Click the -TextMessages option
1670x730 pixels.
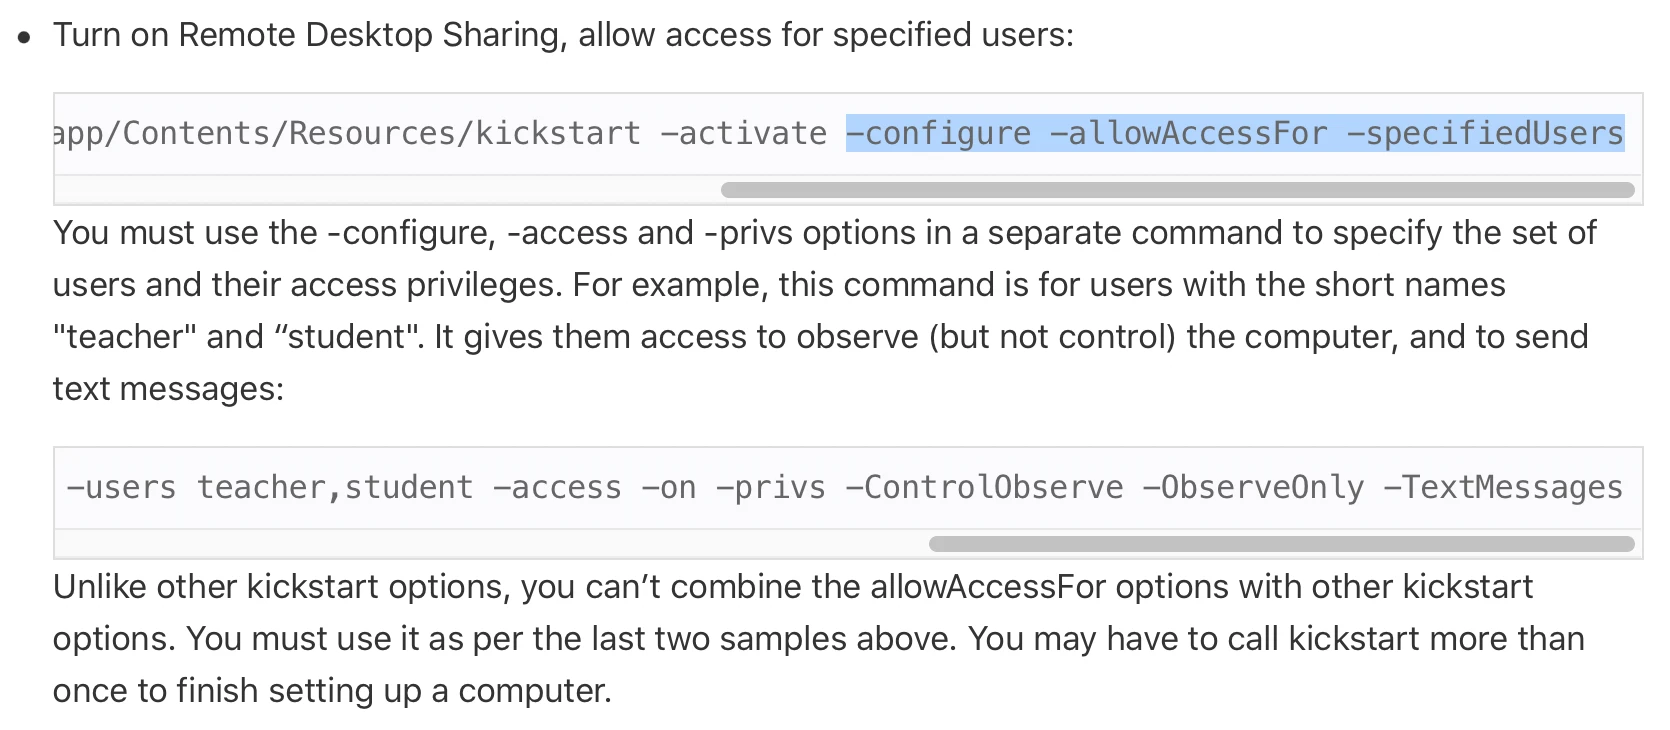pos(1504,487)
